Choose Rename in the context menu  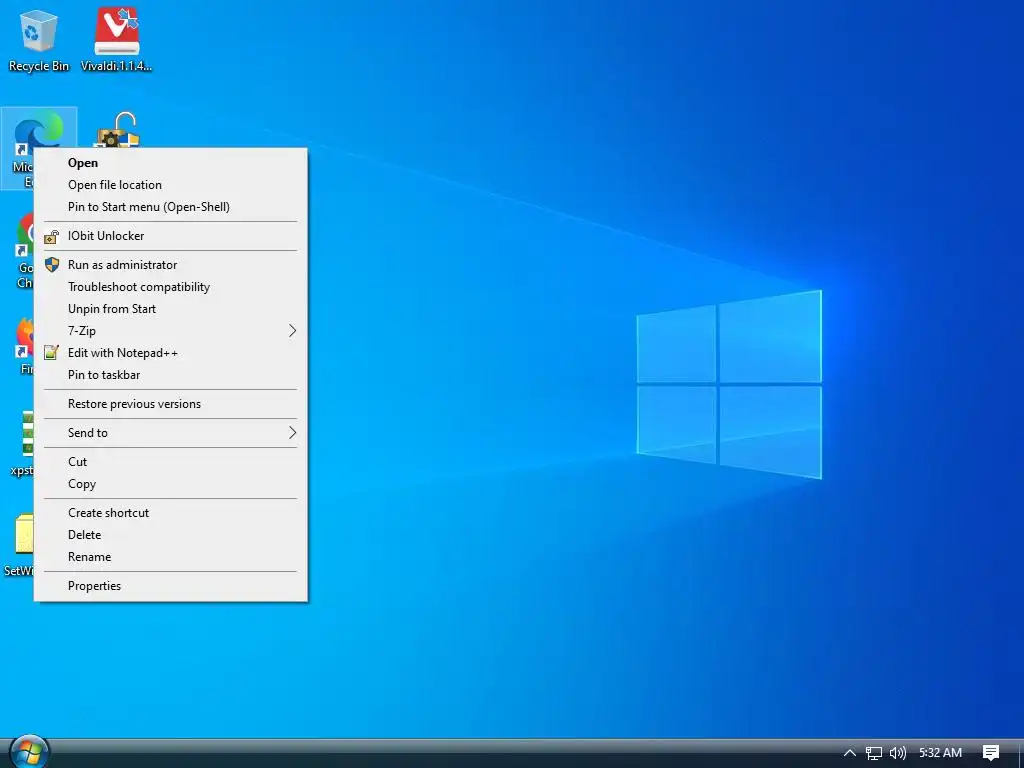[170, 557]
